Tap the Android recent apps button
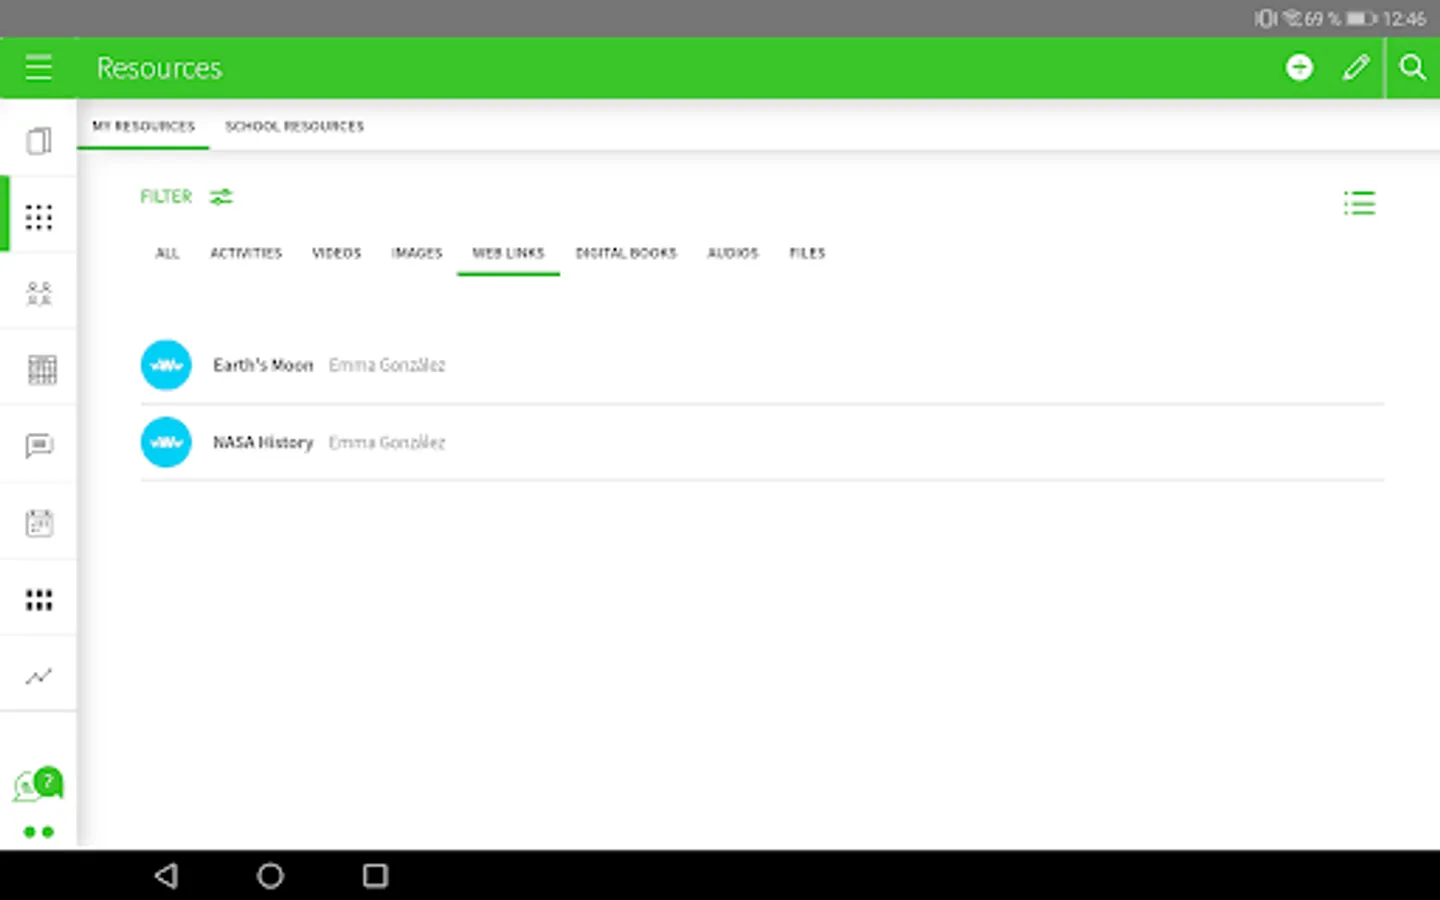 point(375,876)
